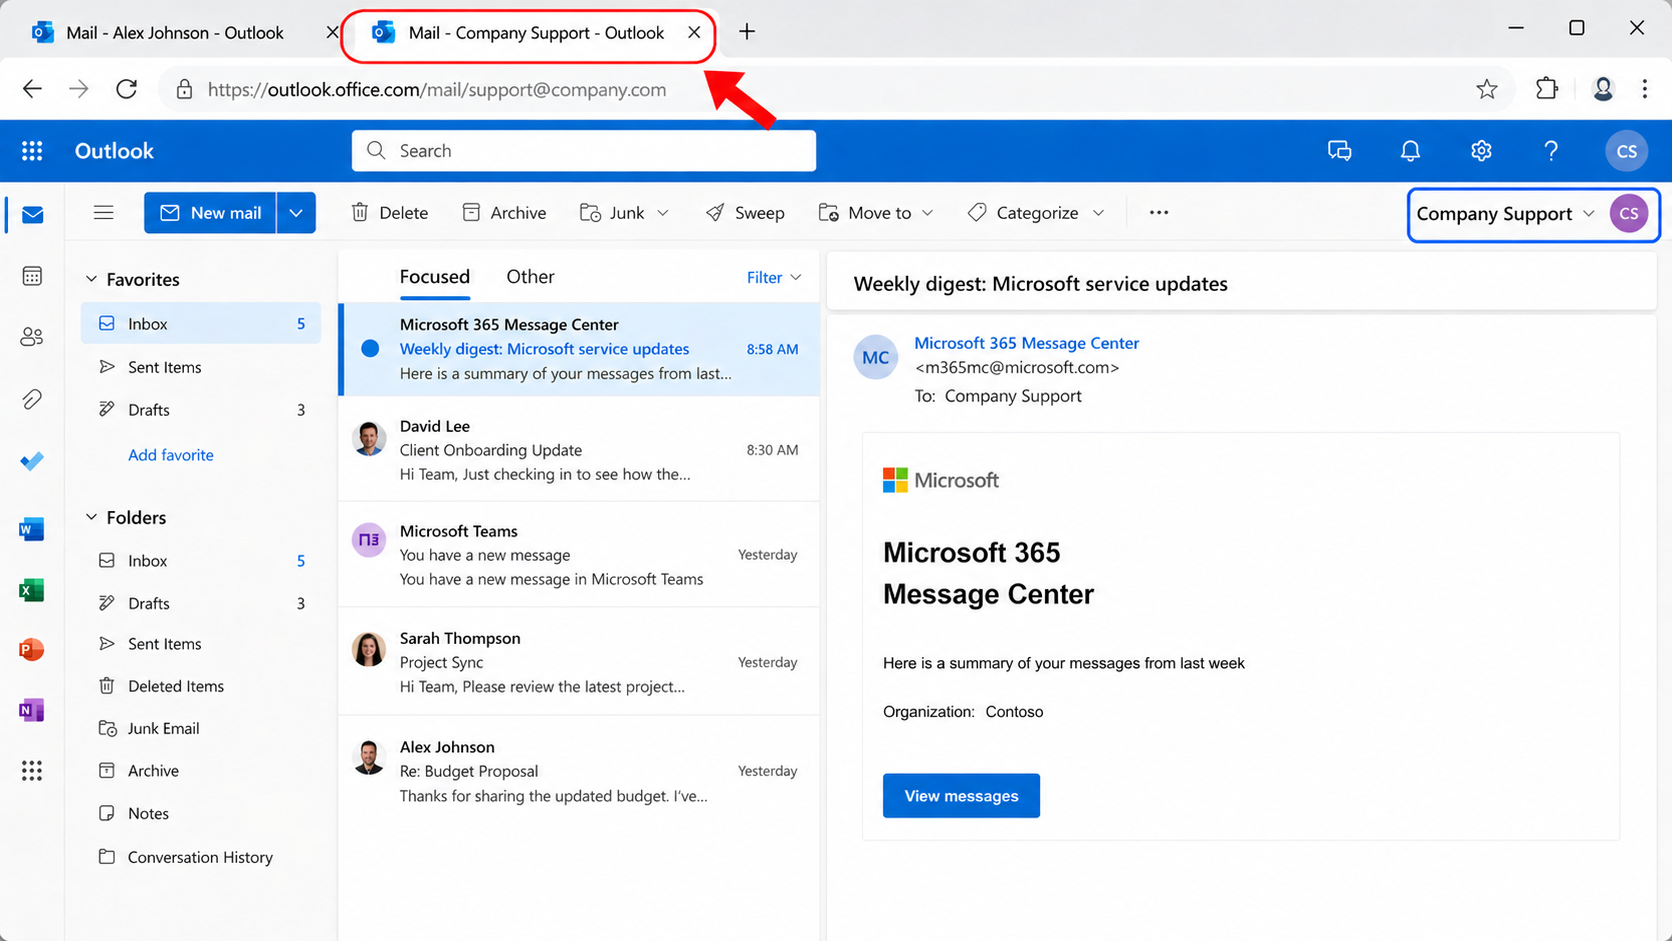
Task: Switch to the Other inbox tab
Action: coord(530,277)
